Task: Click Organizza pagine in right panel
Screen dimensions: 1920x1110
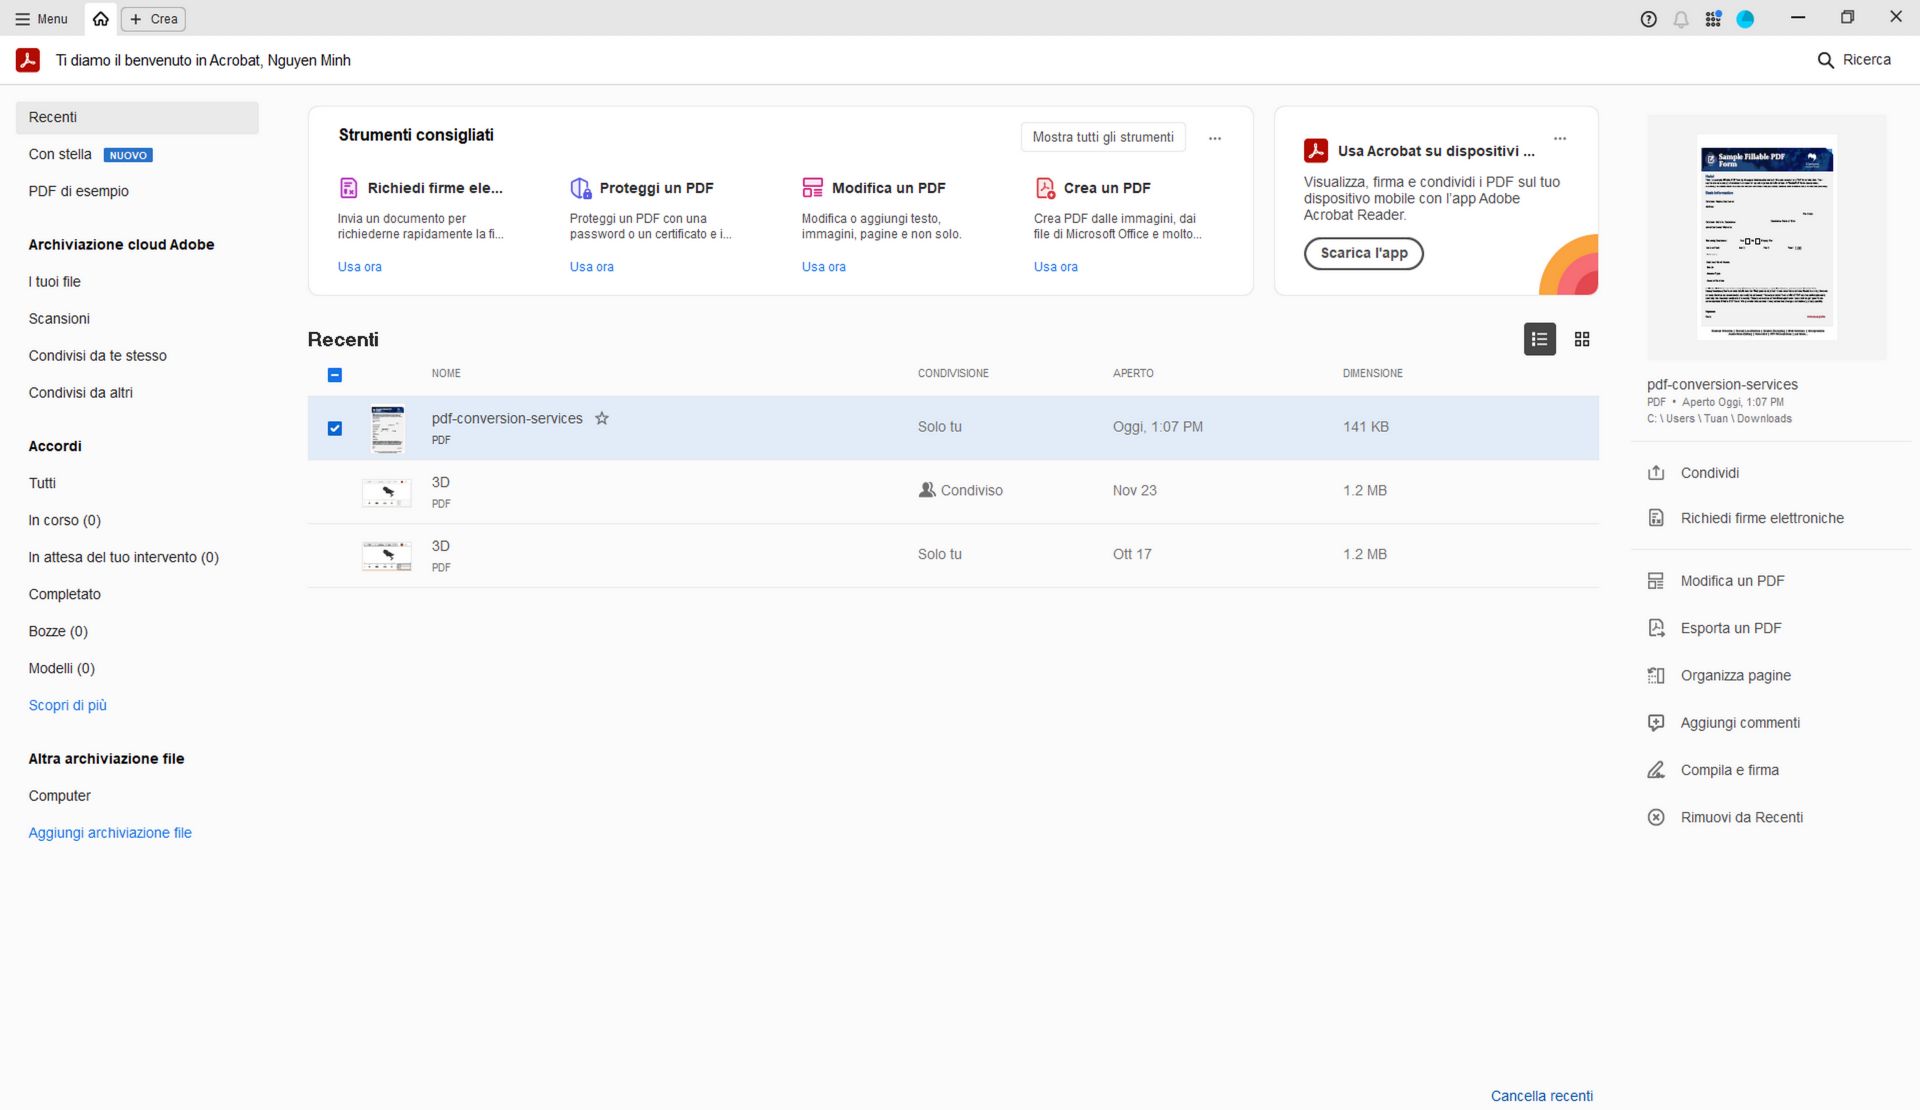Action: pyautogui.click(x=1735, y=676)
